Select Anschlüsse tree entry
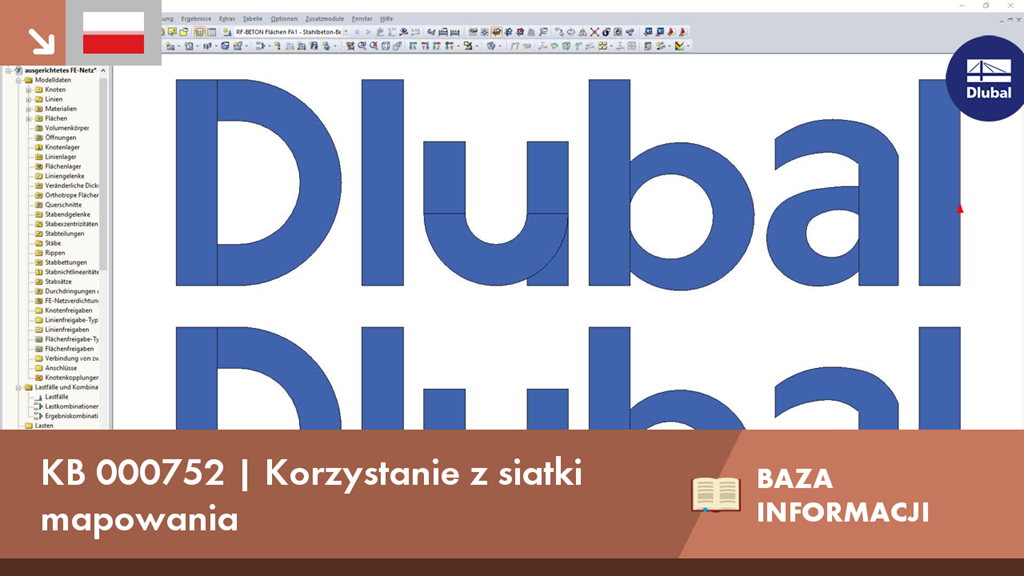This screenshot has width=1024, height=576. (x=61, y=368)
